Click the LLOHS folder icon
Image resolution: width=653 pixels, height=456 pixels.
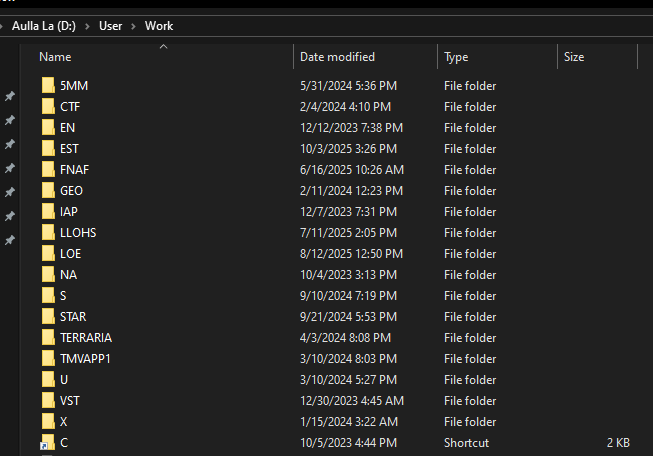tap(47, 232)
